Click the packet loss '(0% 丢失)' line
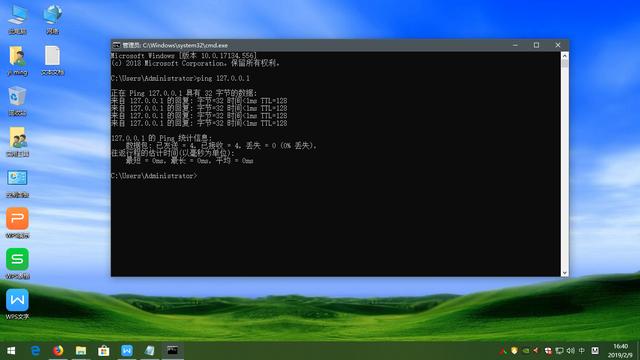This screenshot has width=640, height=360. [x=221, y=146]
